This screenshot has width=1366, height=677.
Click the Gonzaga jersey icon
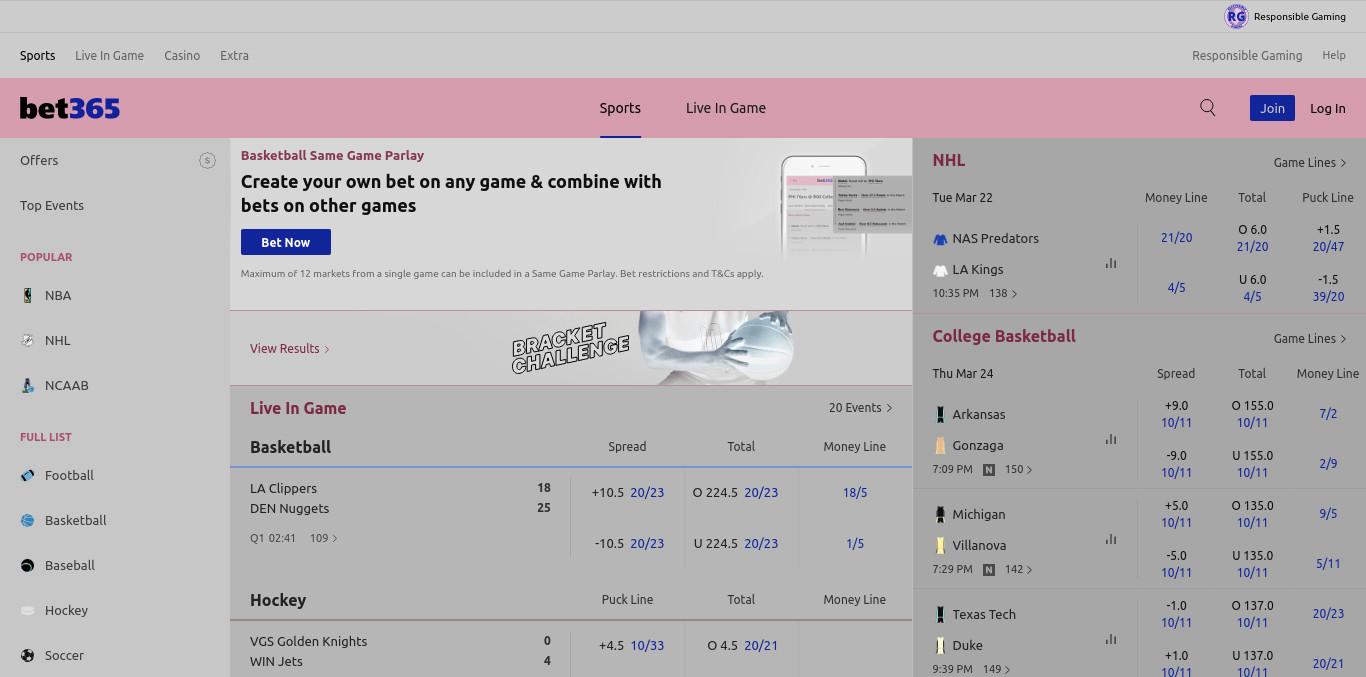tap(940, 445)
